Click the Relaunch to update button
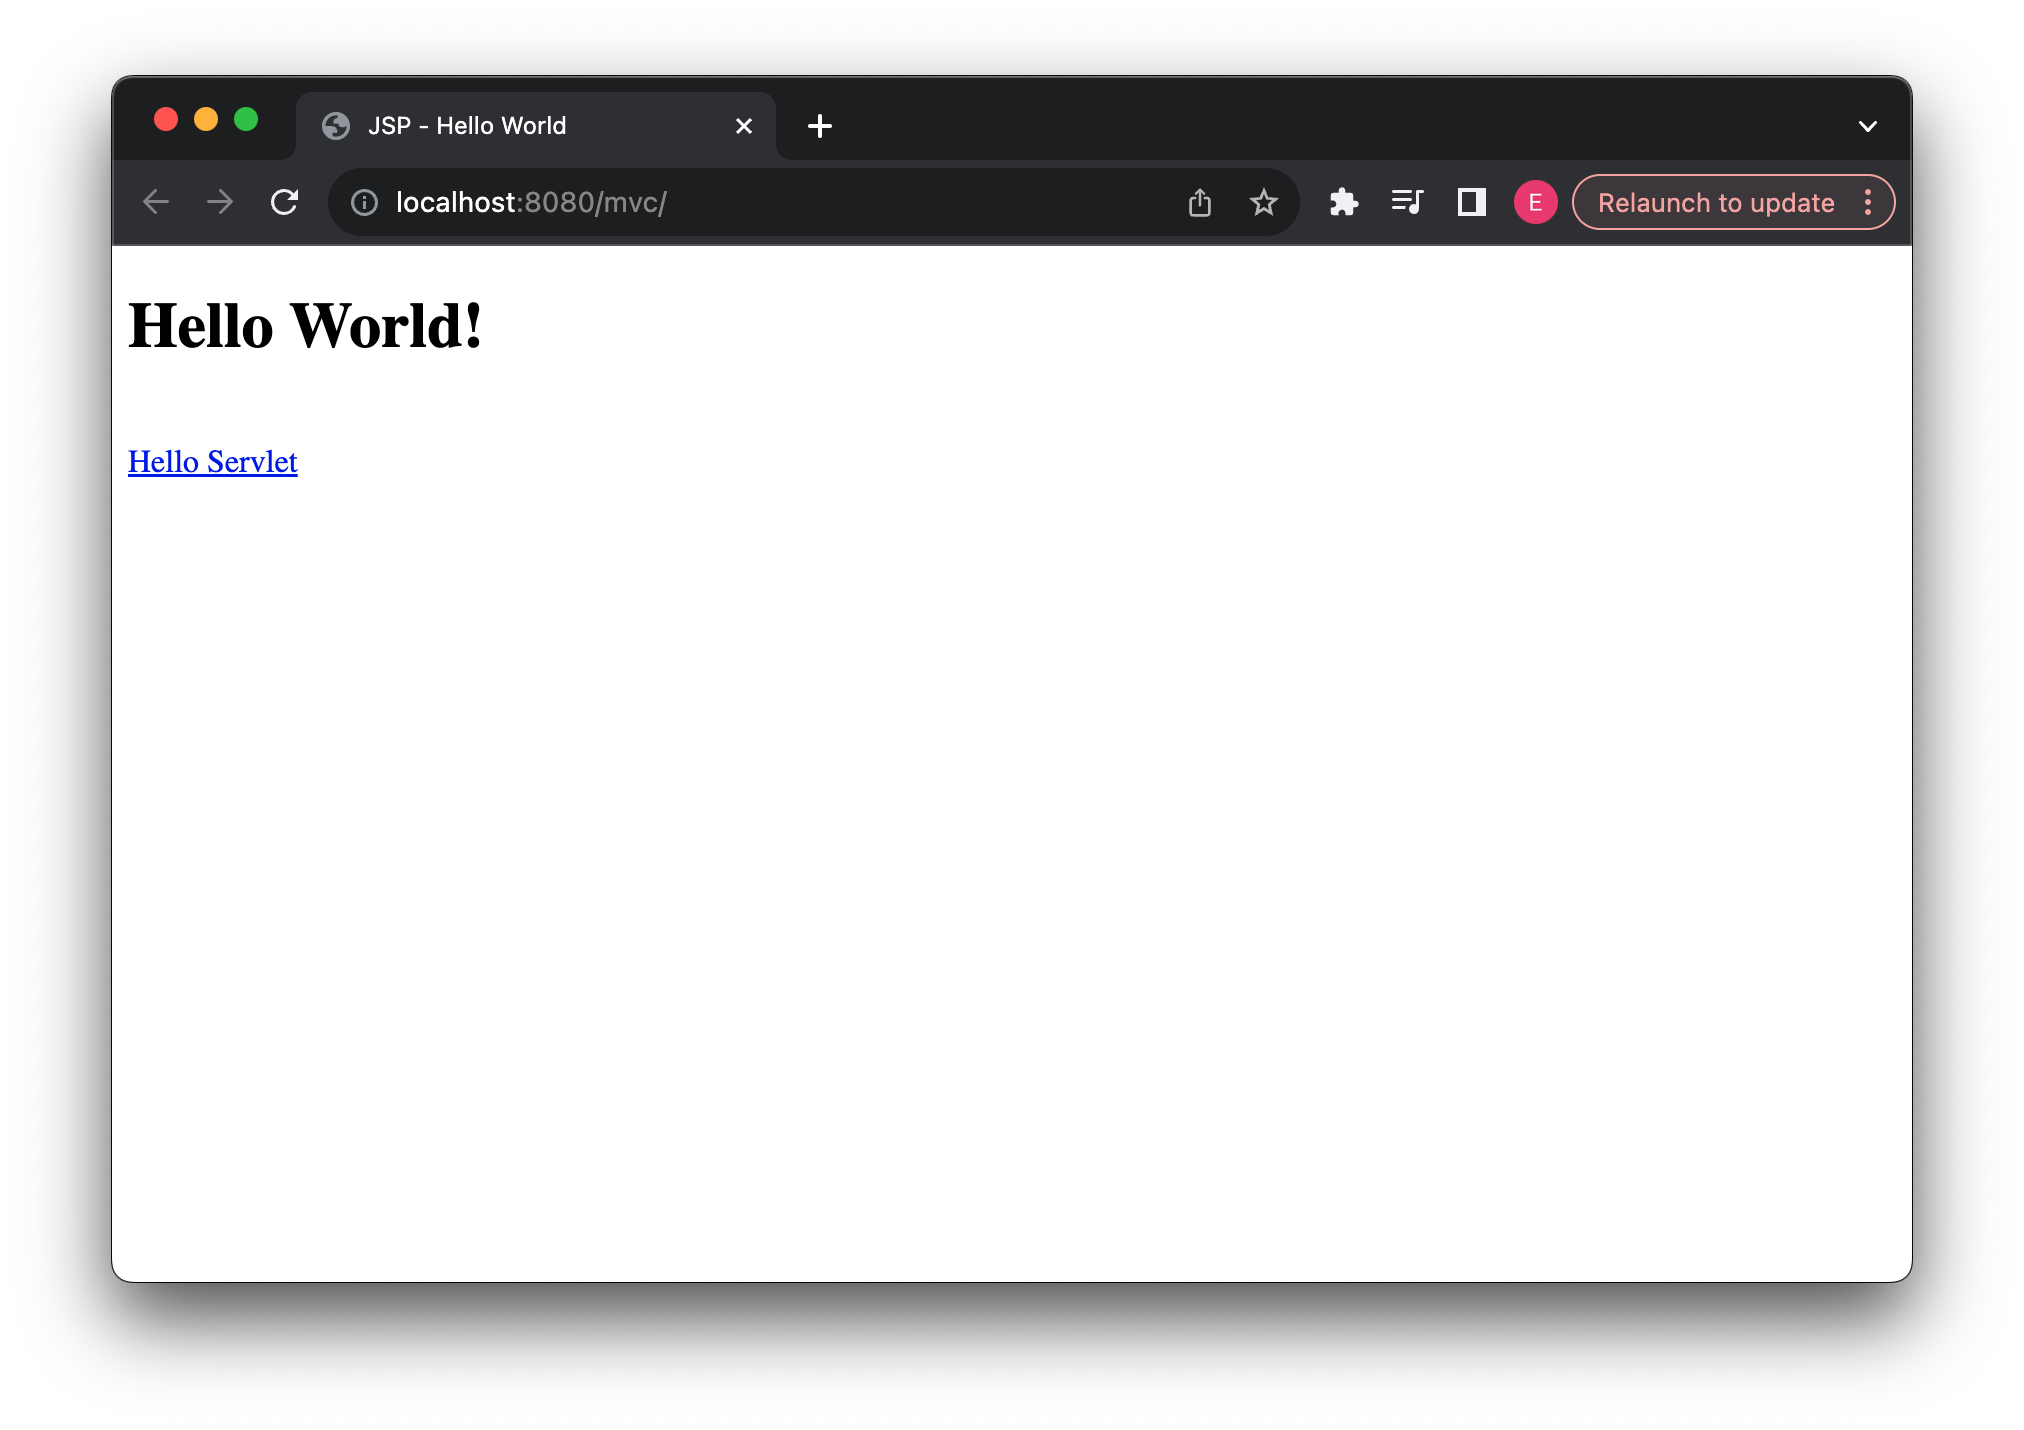Image resolution: width=2024 pixels, height=1430 pixels. click(1712, 202)
